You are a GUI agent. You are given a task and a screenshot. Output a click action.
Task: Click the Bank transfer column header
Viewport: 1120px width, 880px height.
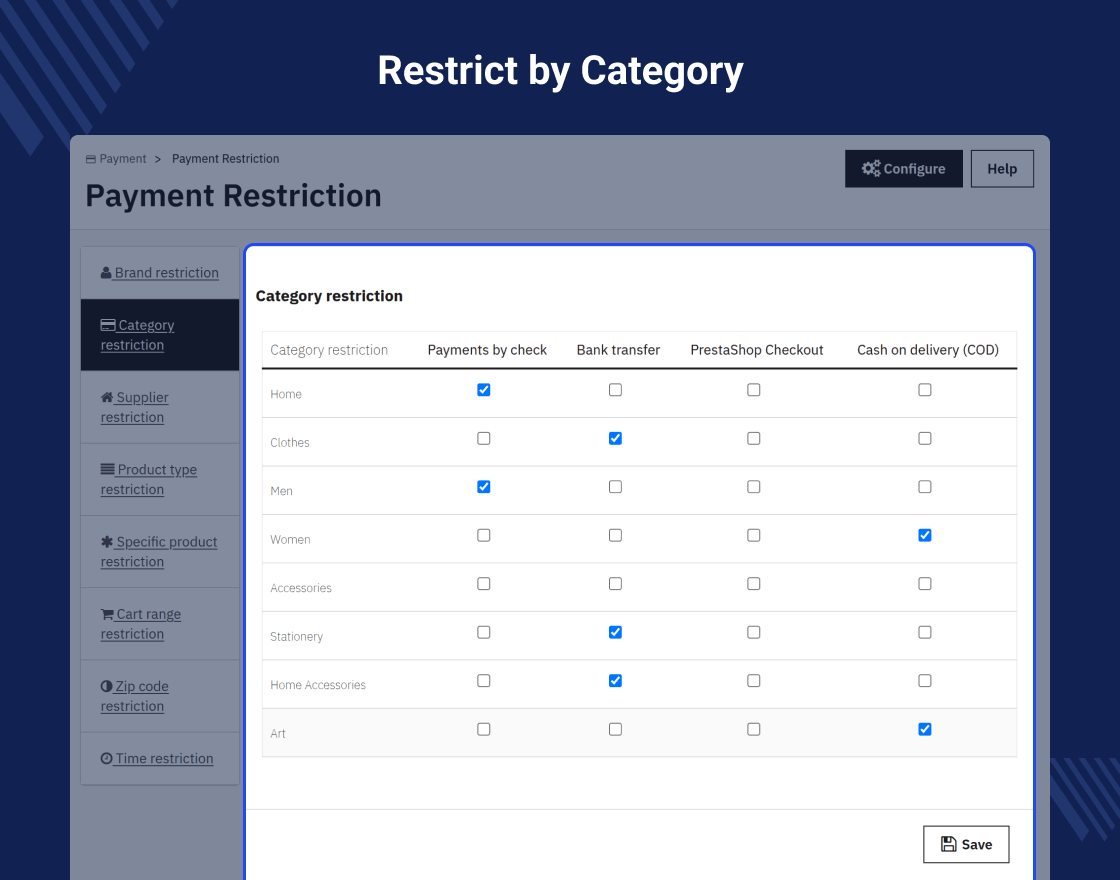pyautogui.click(x=618, y=350)
